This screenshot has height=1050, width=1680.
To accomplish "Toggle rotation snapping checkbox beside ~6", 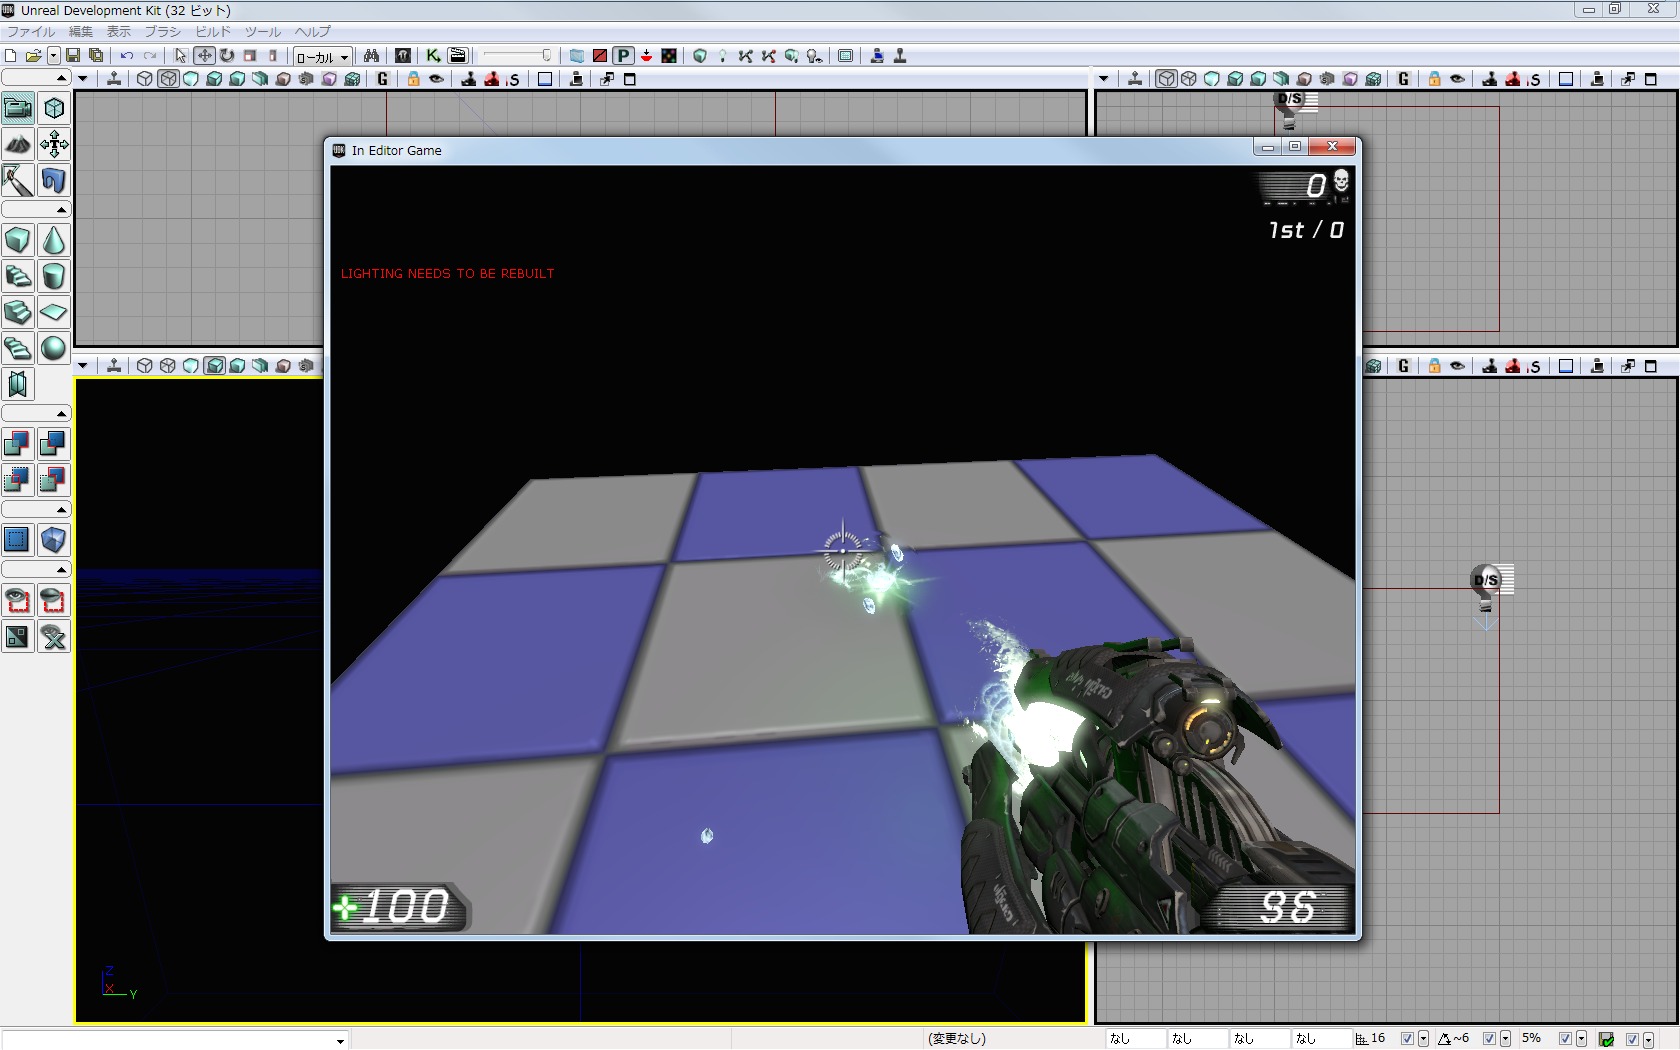I will (1489, 1039).
